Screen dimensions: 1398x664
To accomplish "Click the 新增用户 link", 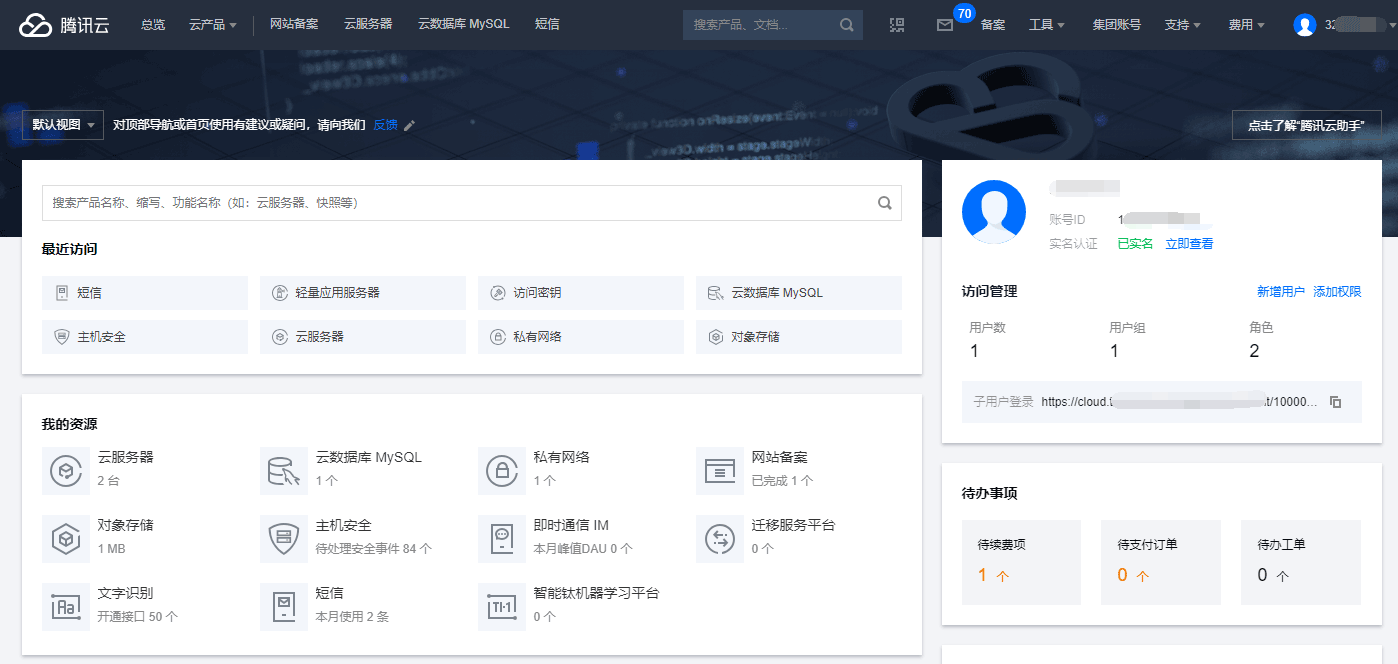I will 1281,292.
